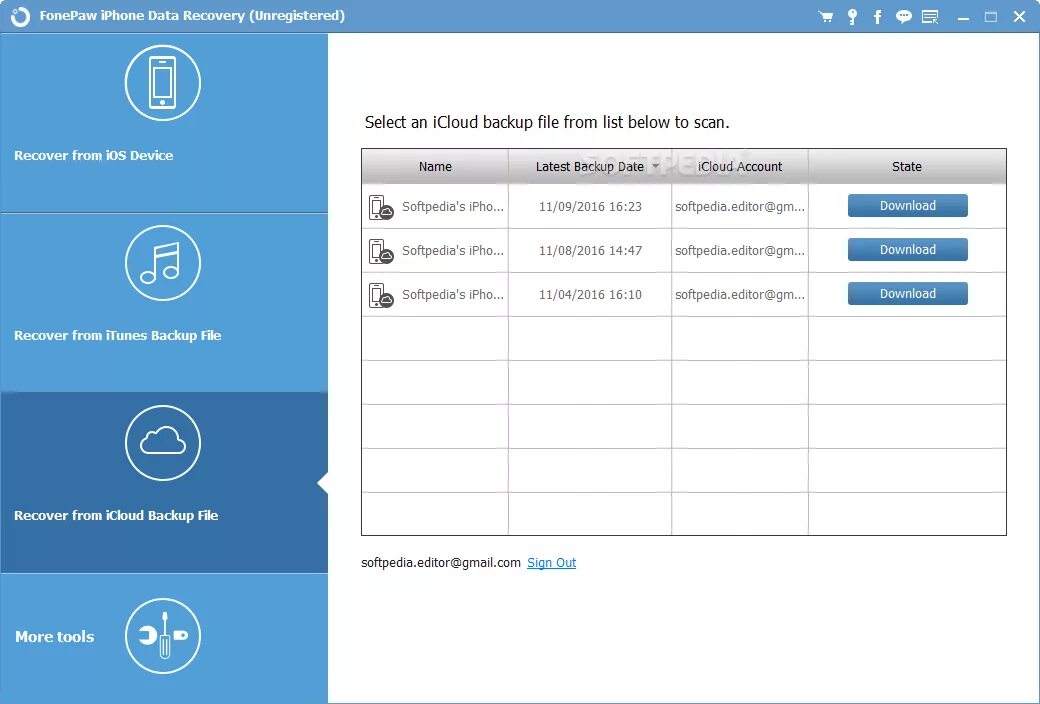Click the date 11/09/2016 16:23

pos(590,206)
